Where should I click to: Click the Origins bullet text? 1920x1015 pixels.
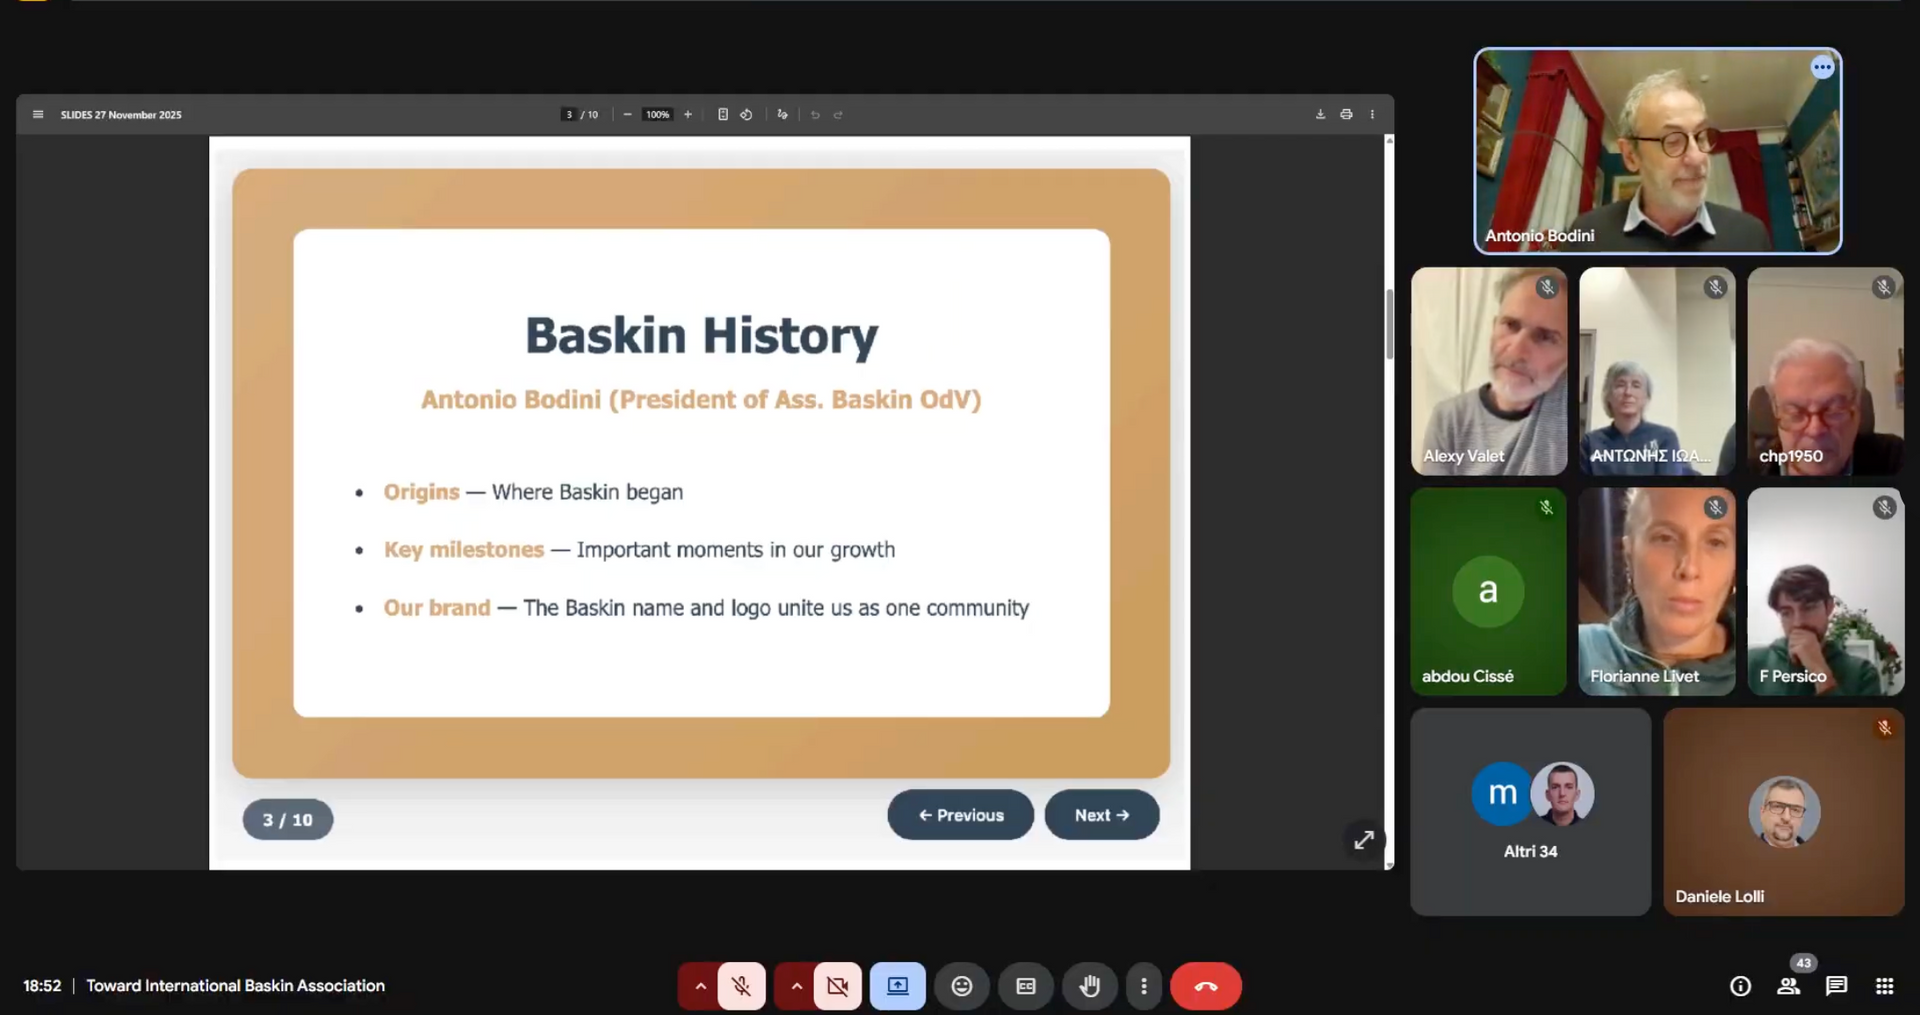click(x=533, y=492)
